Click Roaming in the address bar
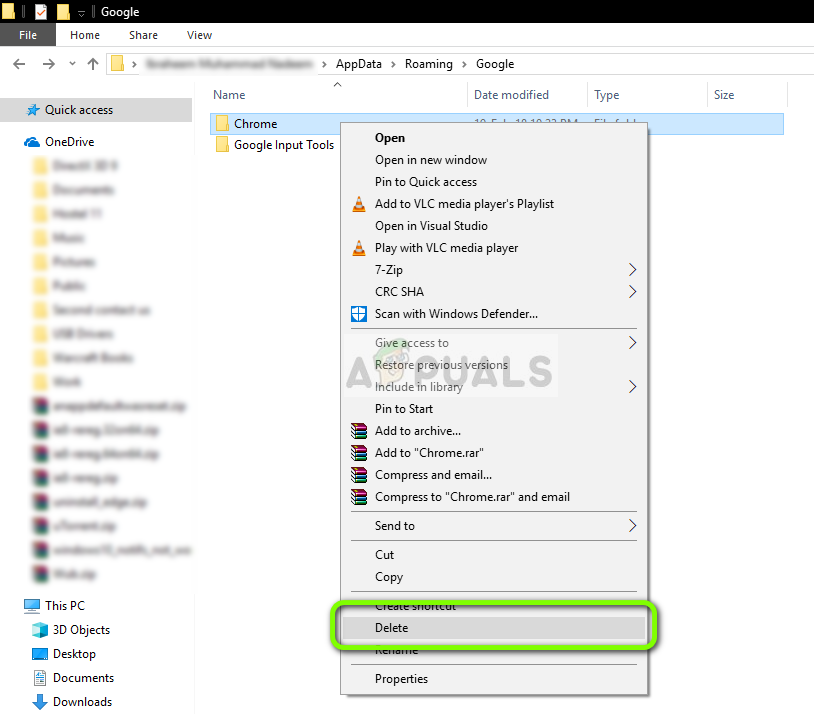Screen dimensions: 814x714 429,64
